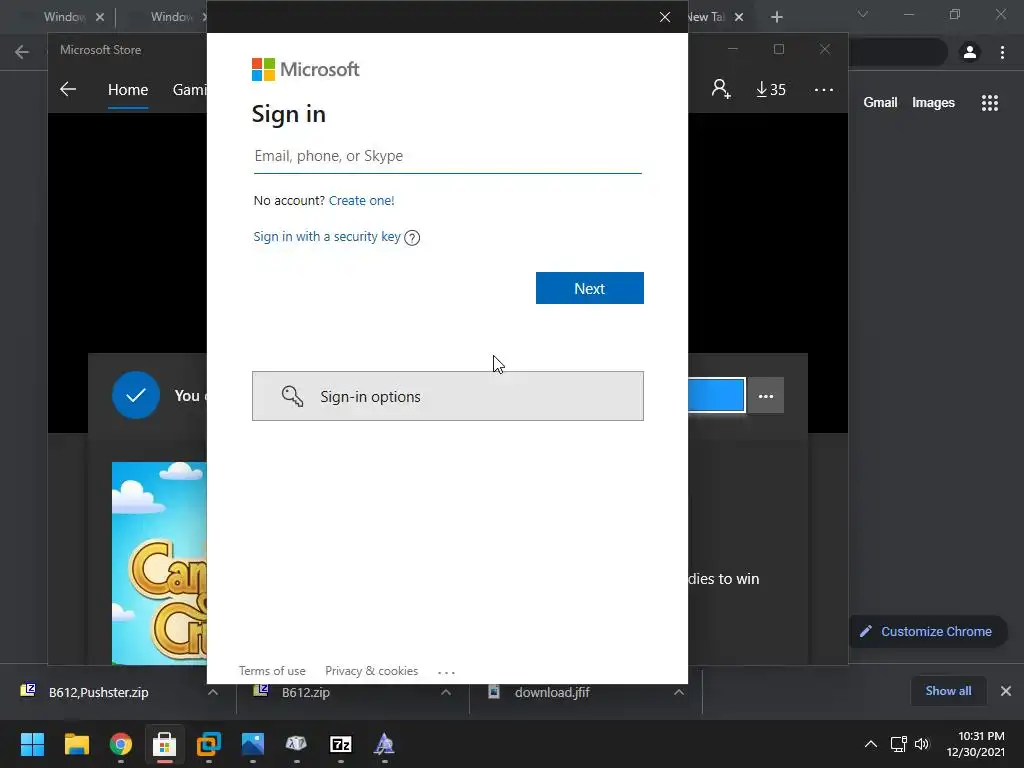
Task: Open more footer options ellipsis in sign-in dialog
Action: (446, 672)
